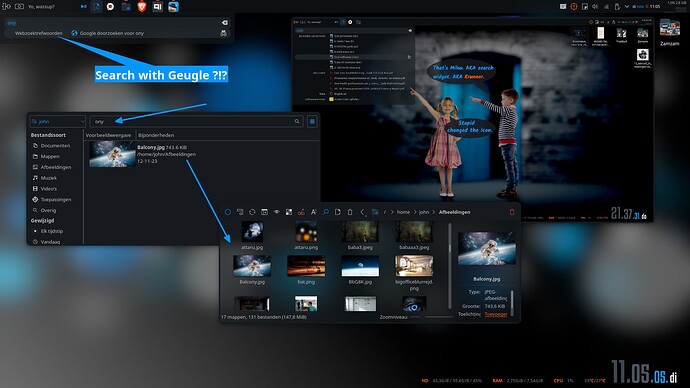Select bat.png thumbnail in Dolphin
This screenshot has height=388, width=690.
pyautogui.click(x=306, y=266)
